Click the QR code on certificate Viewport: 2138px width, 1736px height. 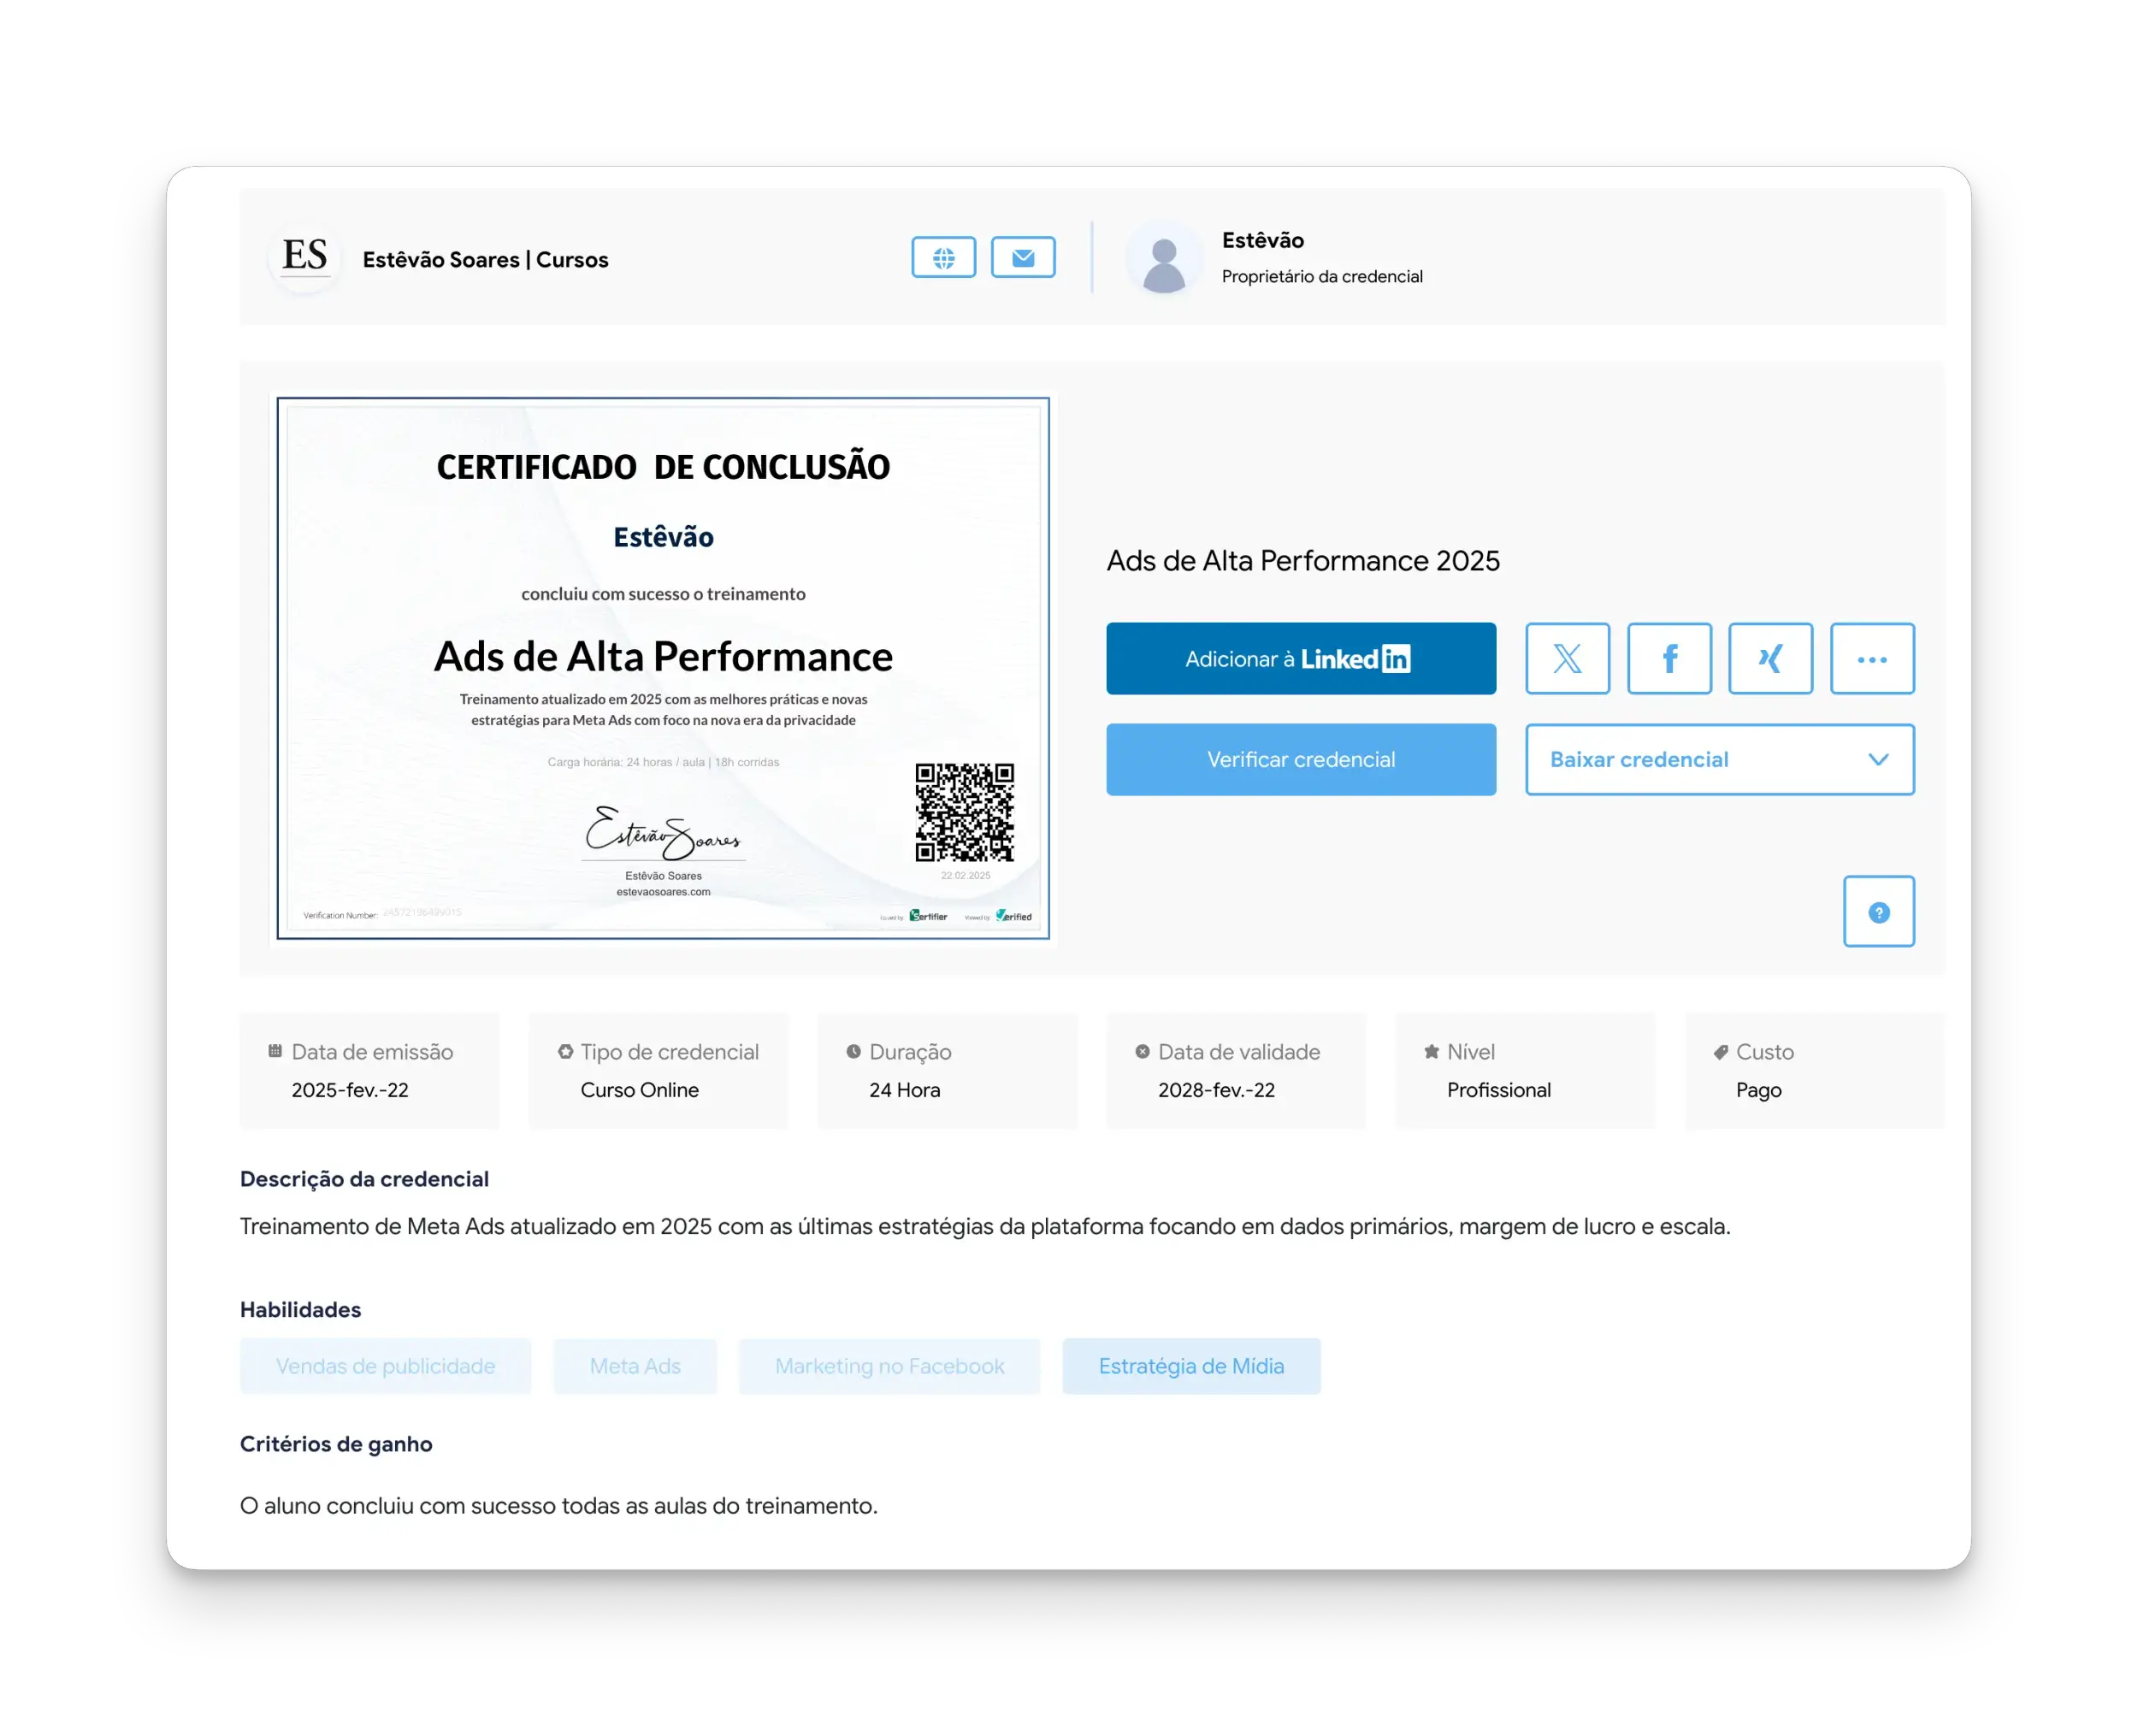tap(964, 812)
